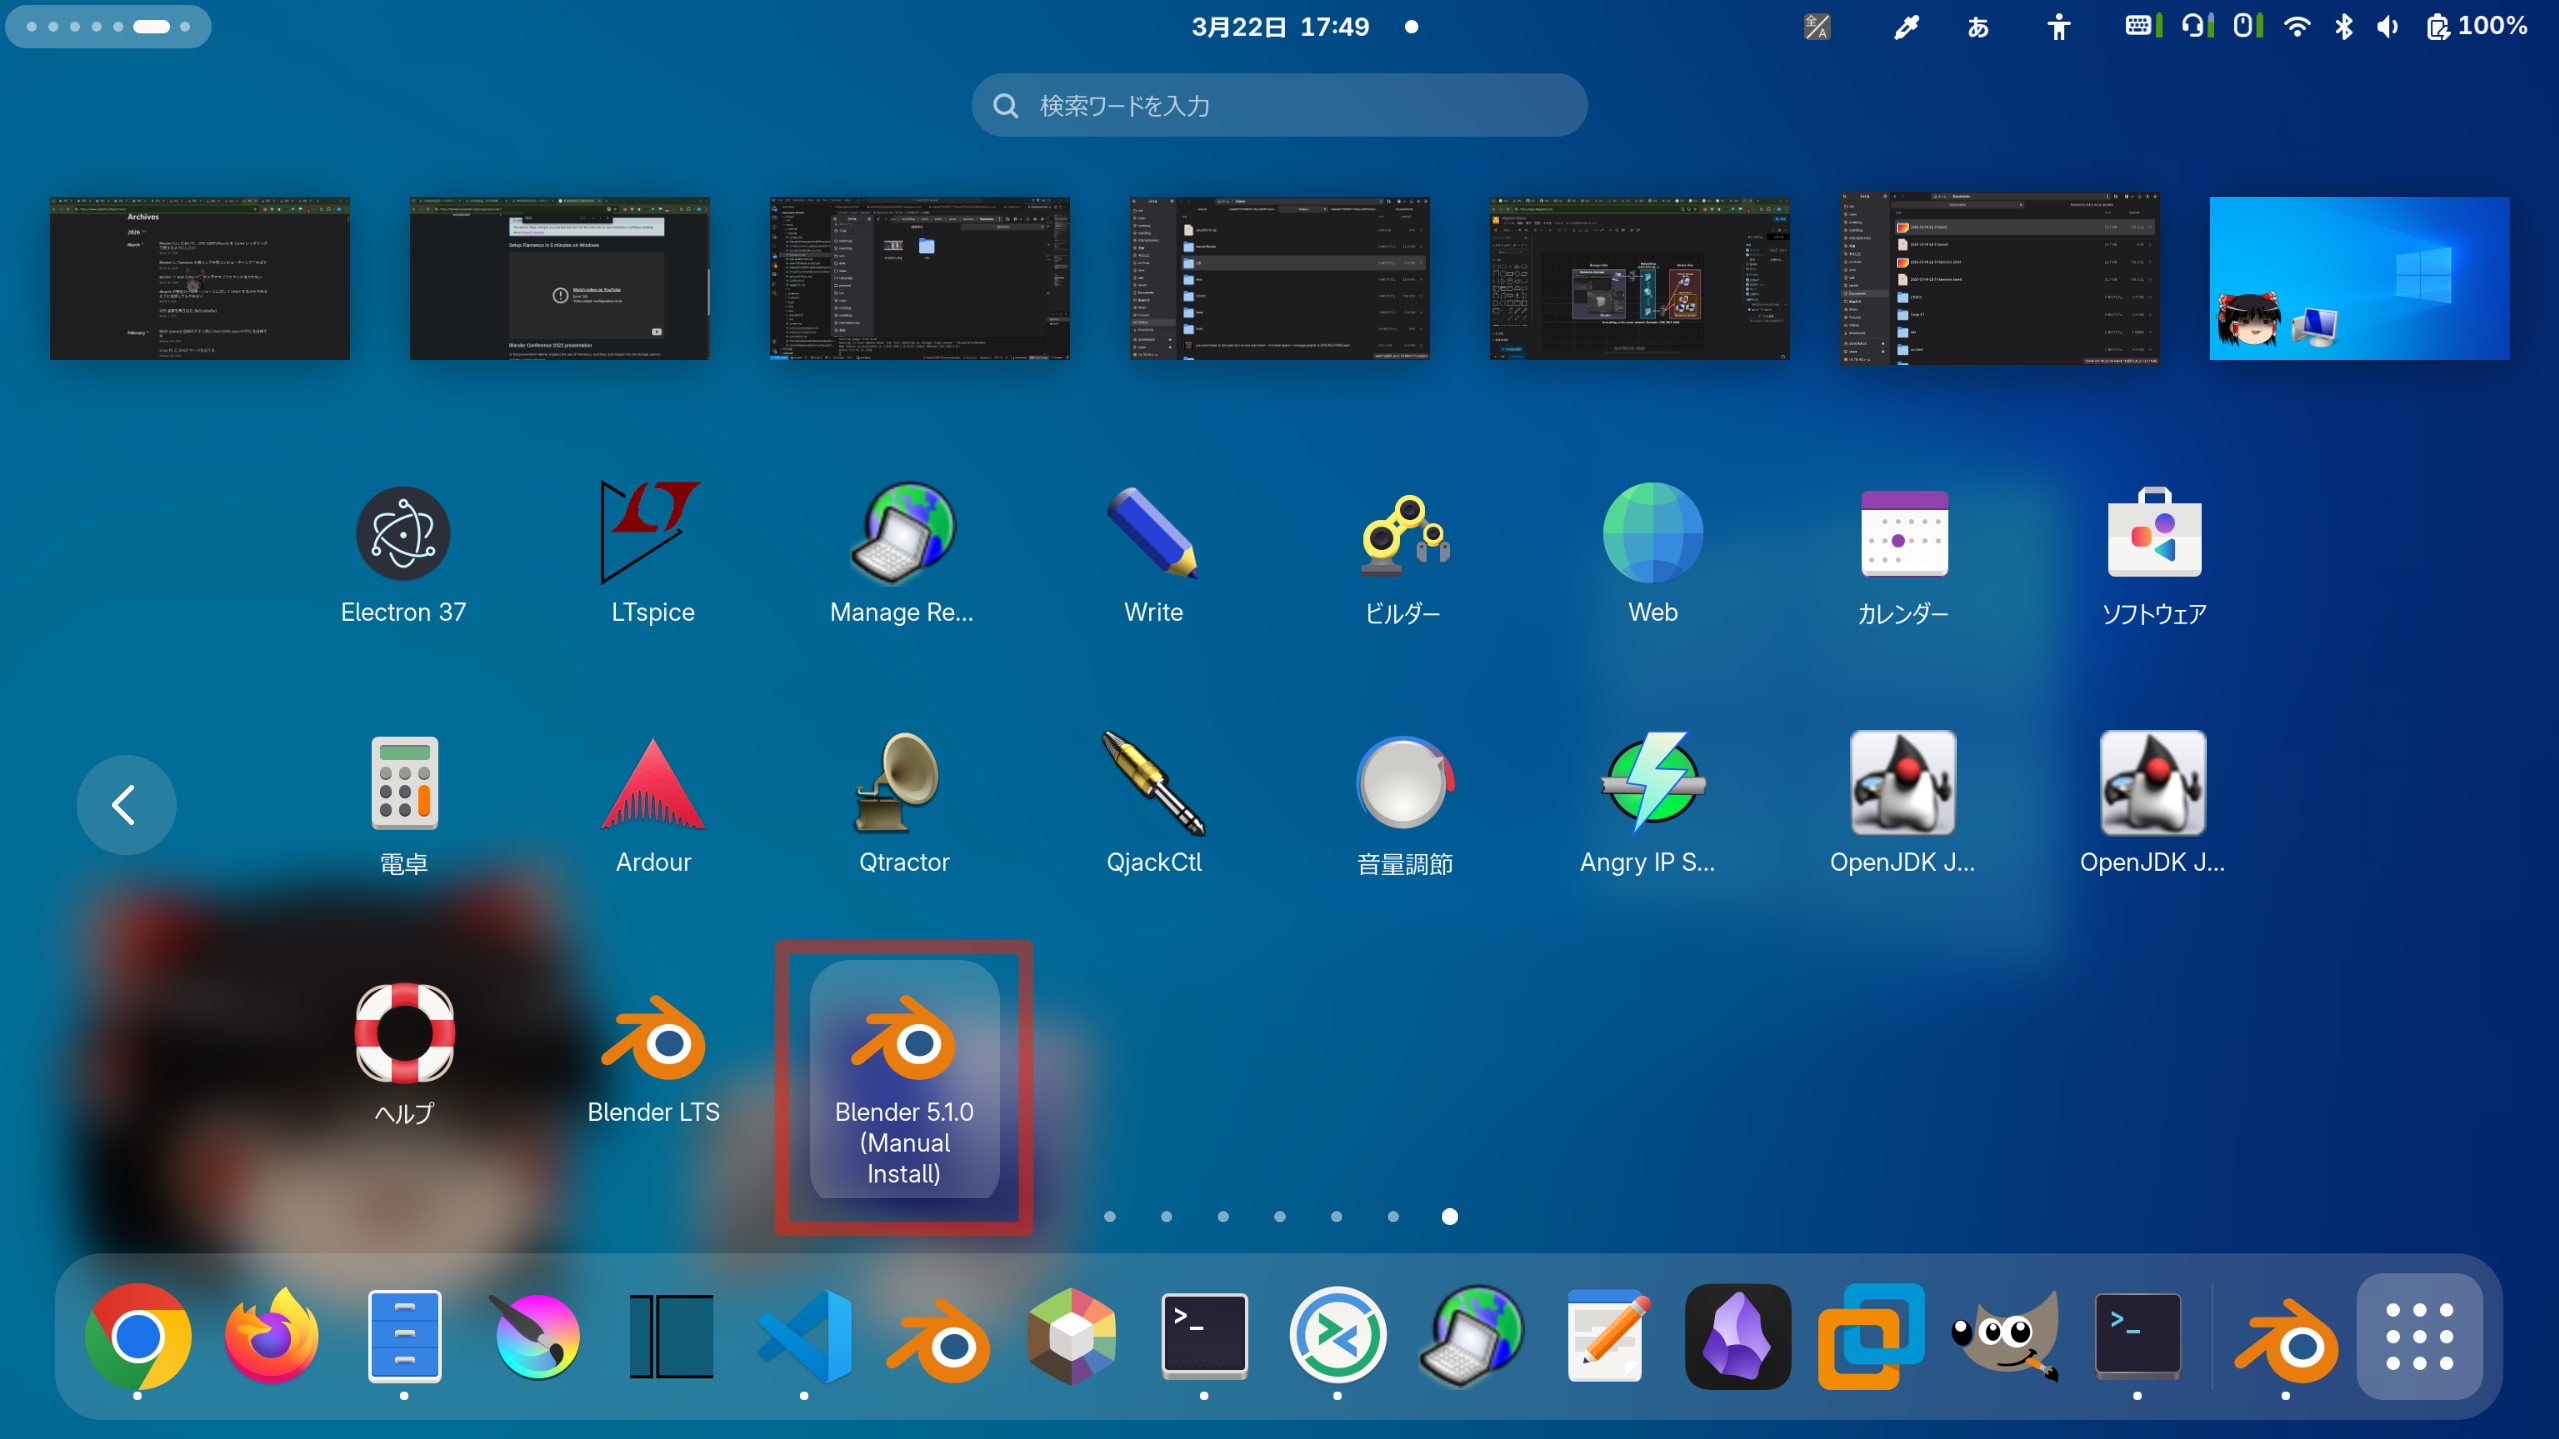Switch to the workspace showing the Windows desktop
Viewport: 2559px width, 1439px height.
coord(2360,278)
